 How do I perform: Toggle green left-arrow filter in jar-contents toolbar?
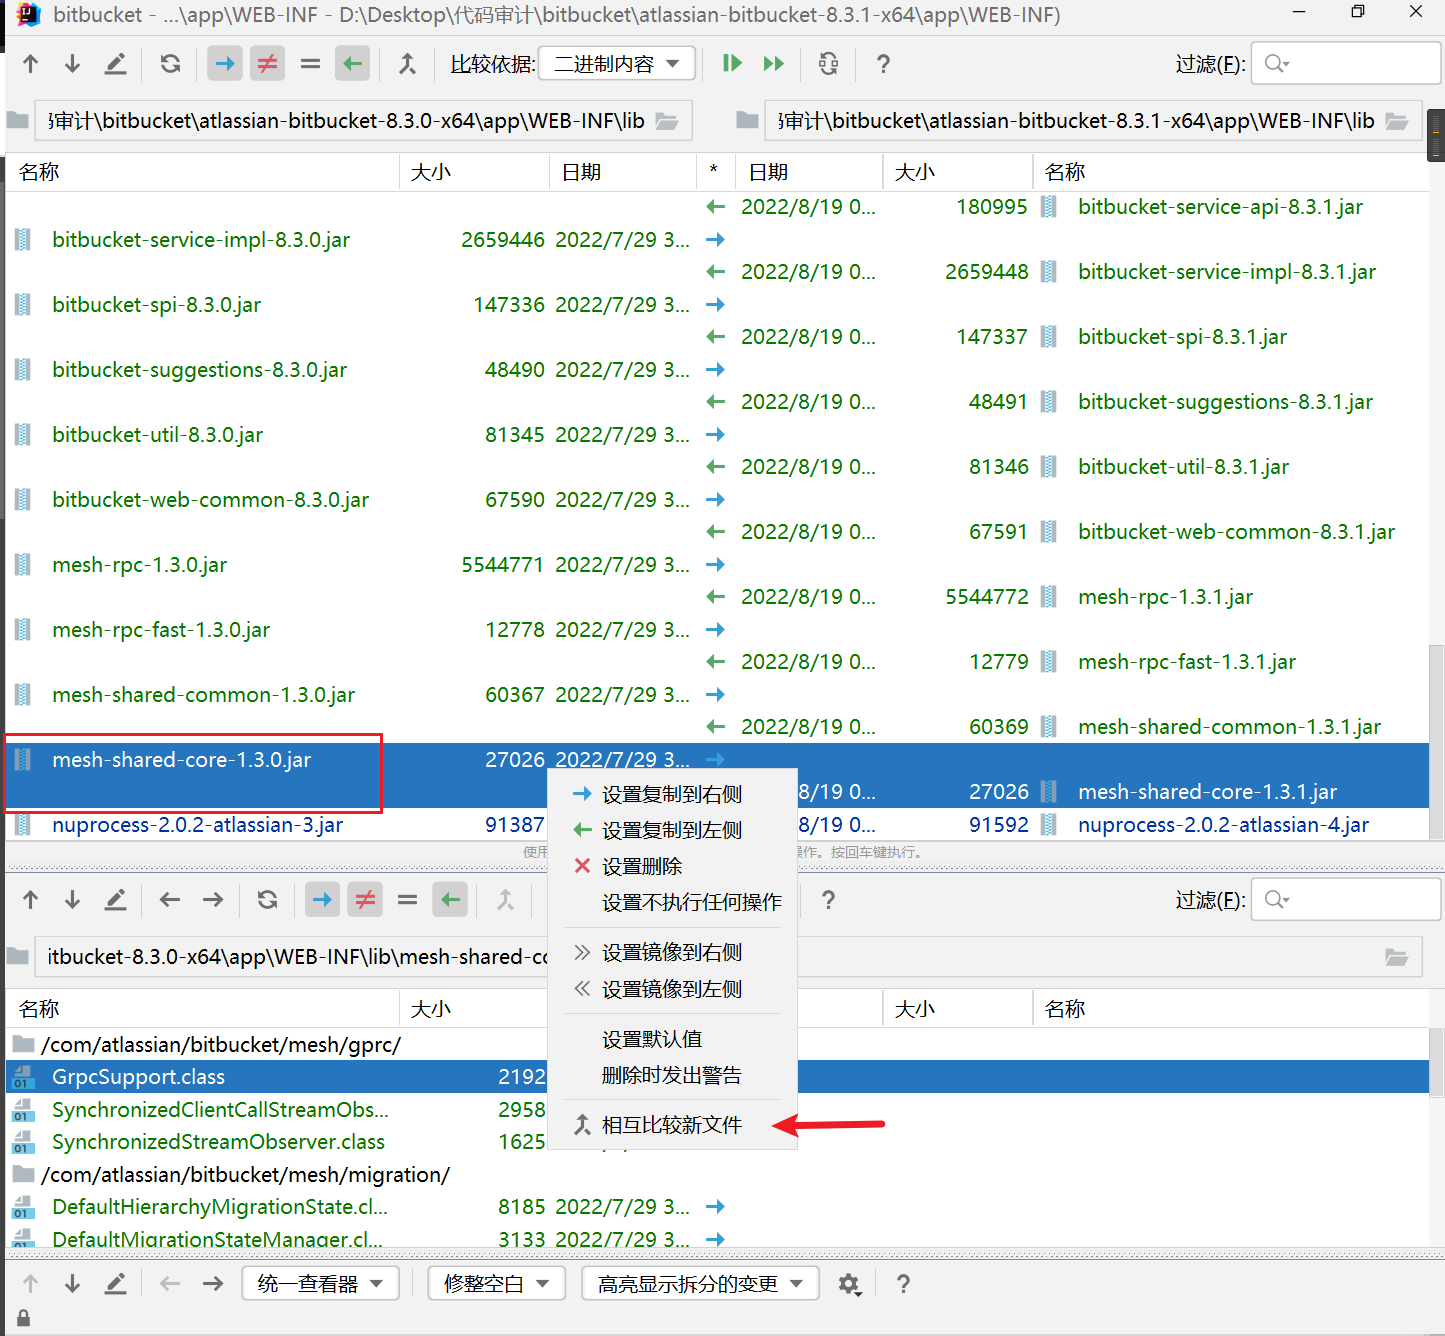click(450, 900)
